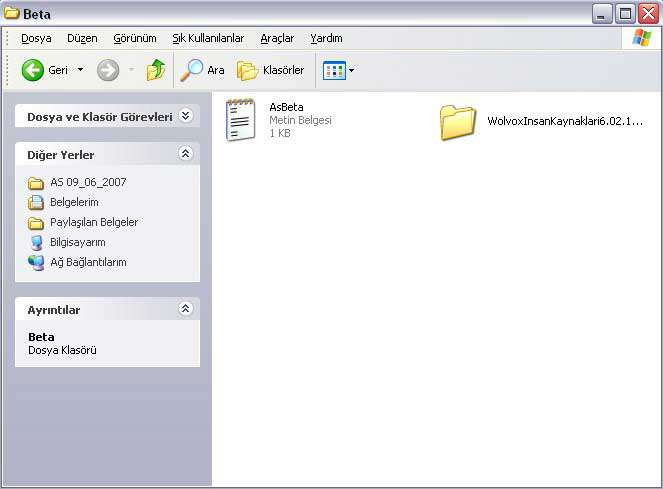
Task: Open the Sık Kullanılanlar menu
Action: pos(208,38)
